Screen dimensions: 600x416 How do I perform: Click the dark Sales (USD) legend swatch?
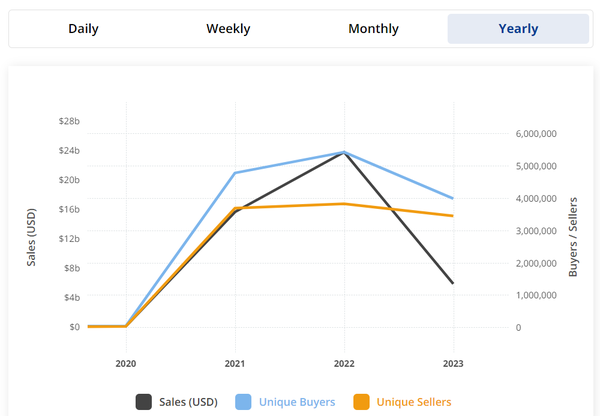click(144, 402)
